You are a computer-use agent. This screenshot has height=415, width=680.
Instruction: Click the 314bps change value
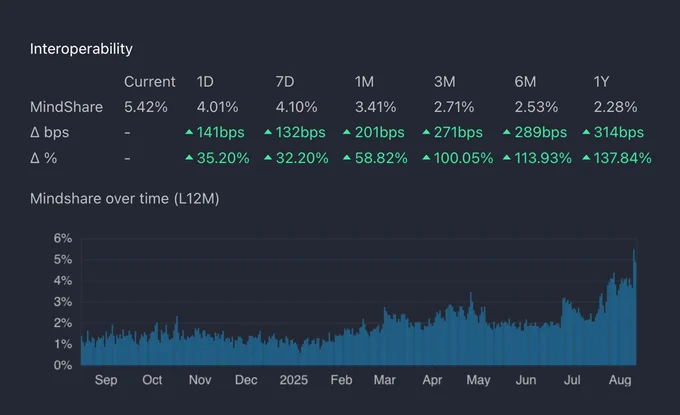618,132
